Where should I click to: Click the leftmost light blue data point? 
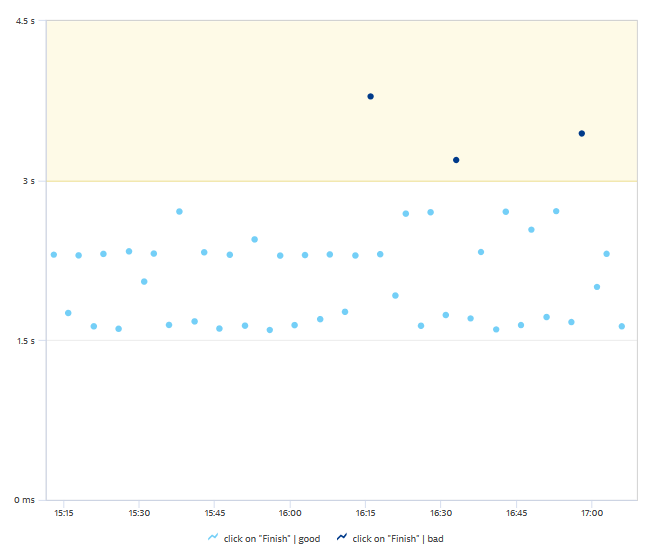[x=53, y=255]
